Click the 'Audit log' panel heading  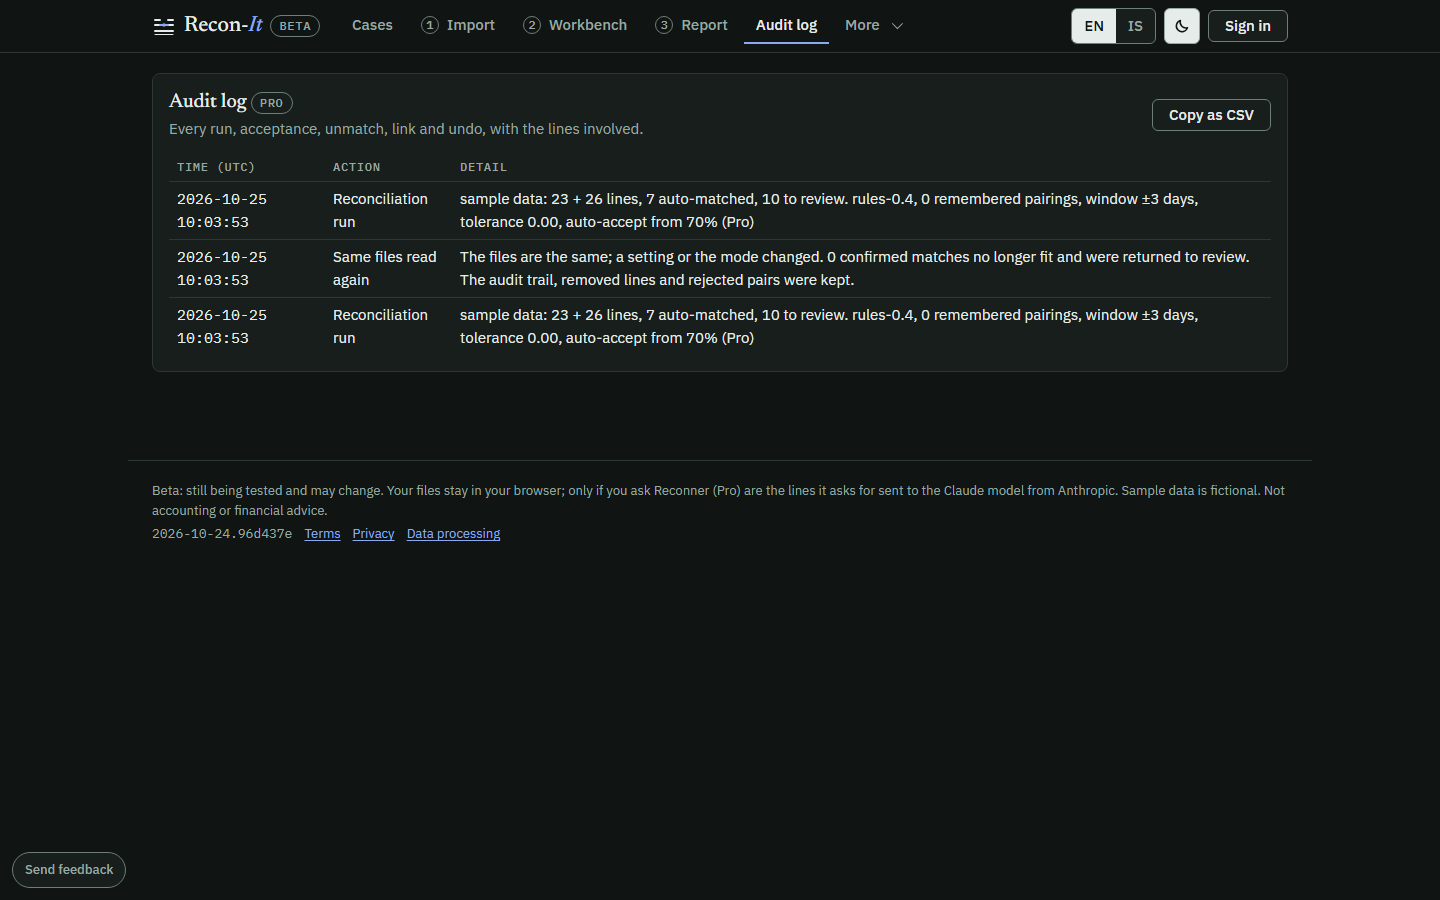click(x=208, y=101)
